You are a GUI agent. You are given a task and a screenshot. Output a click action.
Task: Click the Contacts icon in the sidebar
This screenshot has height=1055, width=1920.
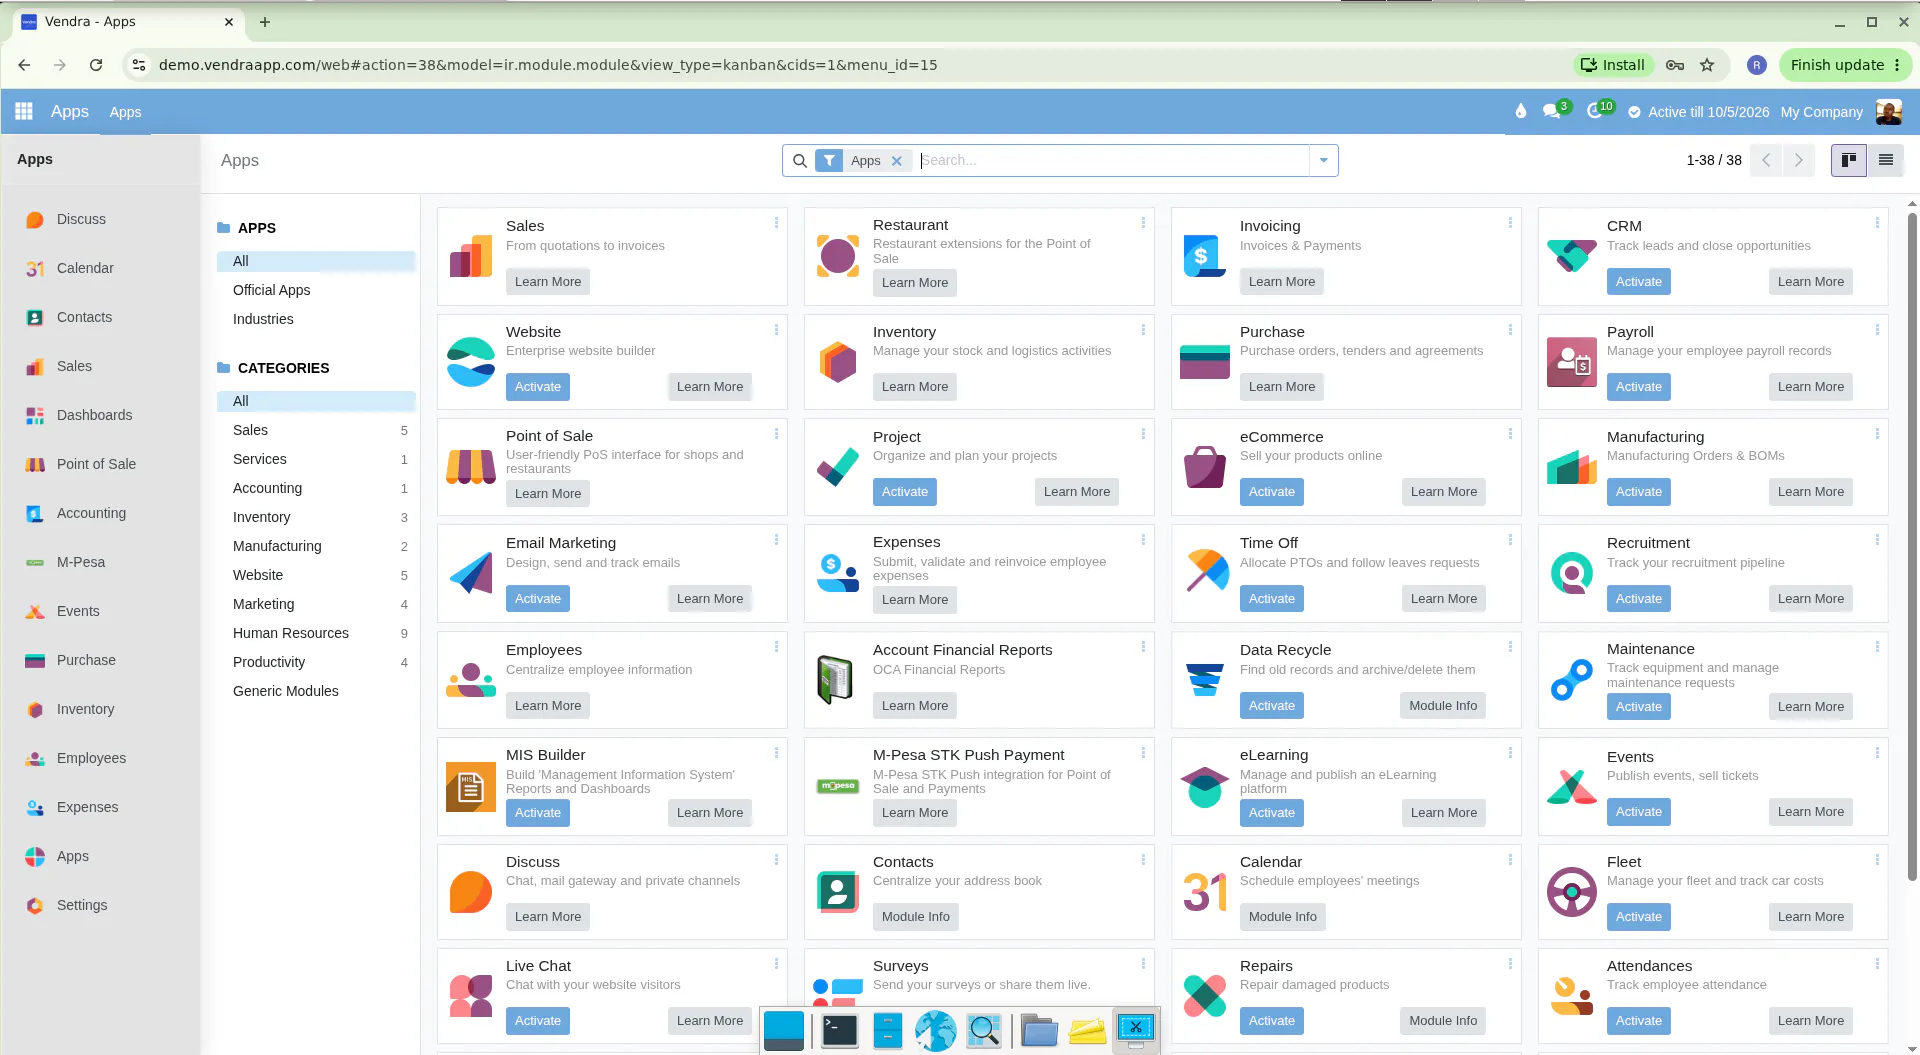click(x=35, y=318)
